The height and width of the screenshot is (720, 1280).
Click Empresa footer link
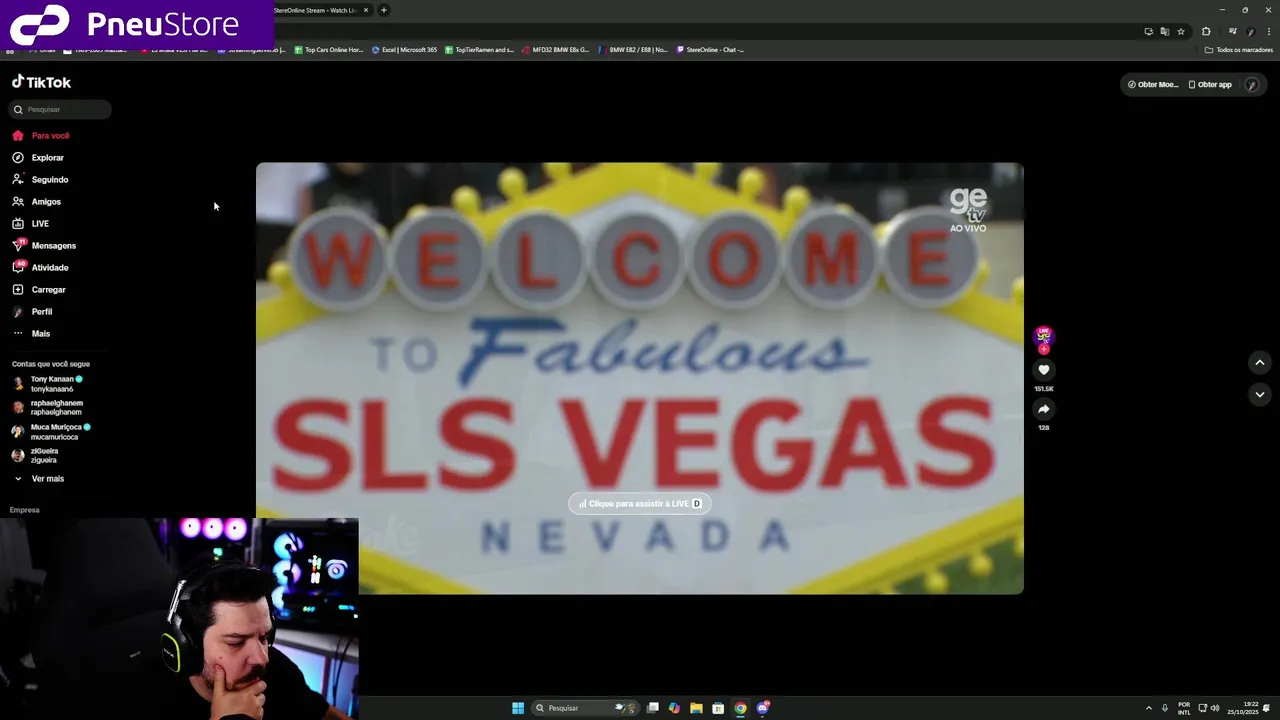click(x=25, y=510)
